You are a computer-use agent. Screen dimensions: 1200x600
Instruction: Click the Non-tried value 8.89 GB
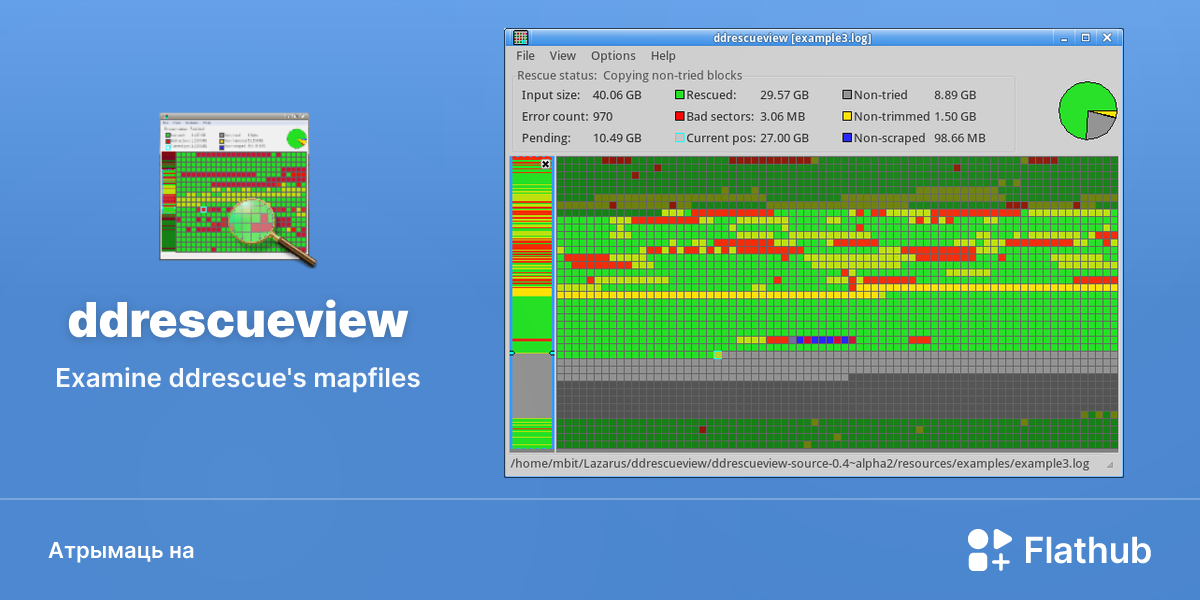[955, 95]
